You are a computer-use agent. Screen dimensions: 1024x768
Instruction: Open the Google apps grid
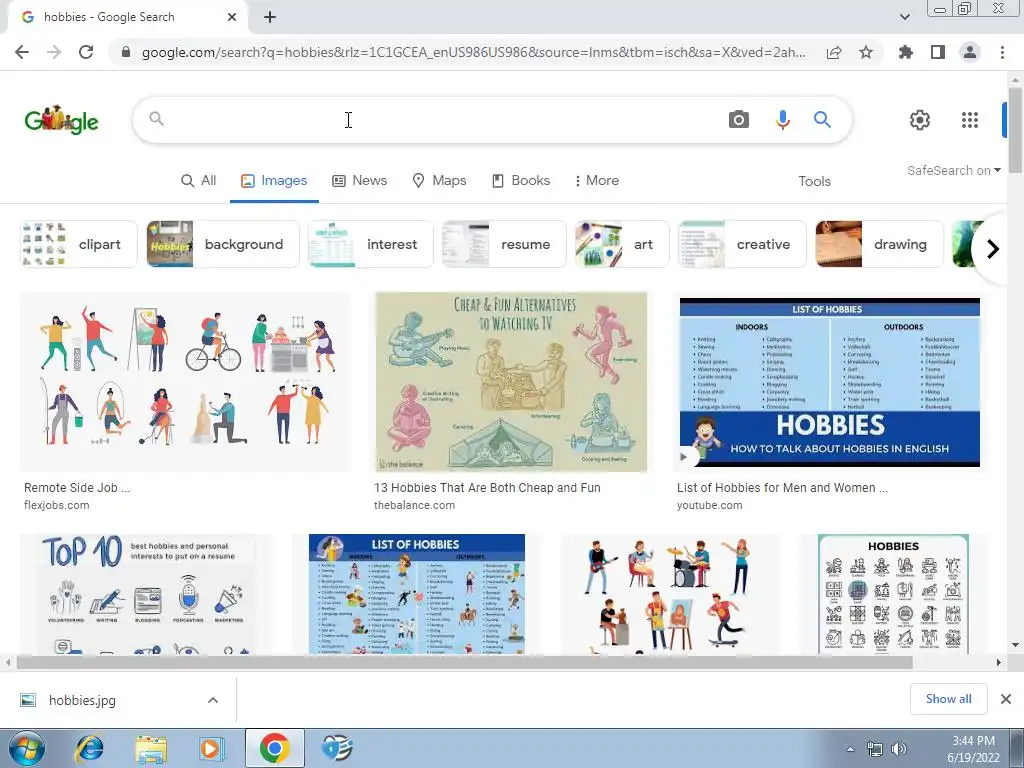click(x=970, y=120)
